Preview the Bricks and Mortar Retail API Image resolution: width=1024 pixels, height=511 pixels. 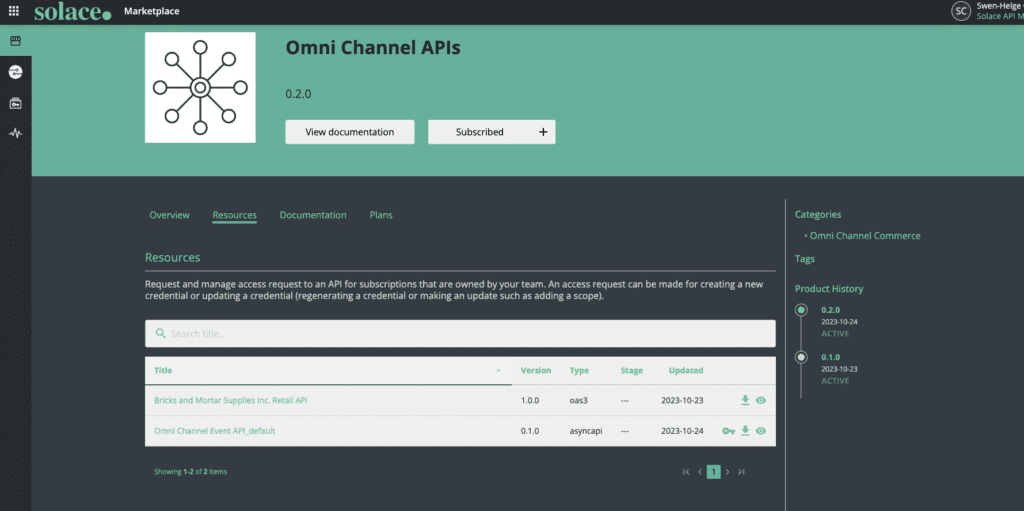point(761,401)
